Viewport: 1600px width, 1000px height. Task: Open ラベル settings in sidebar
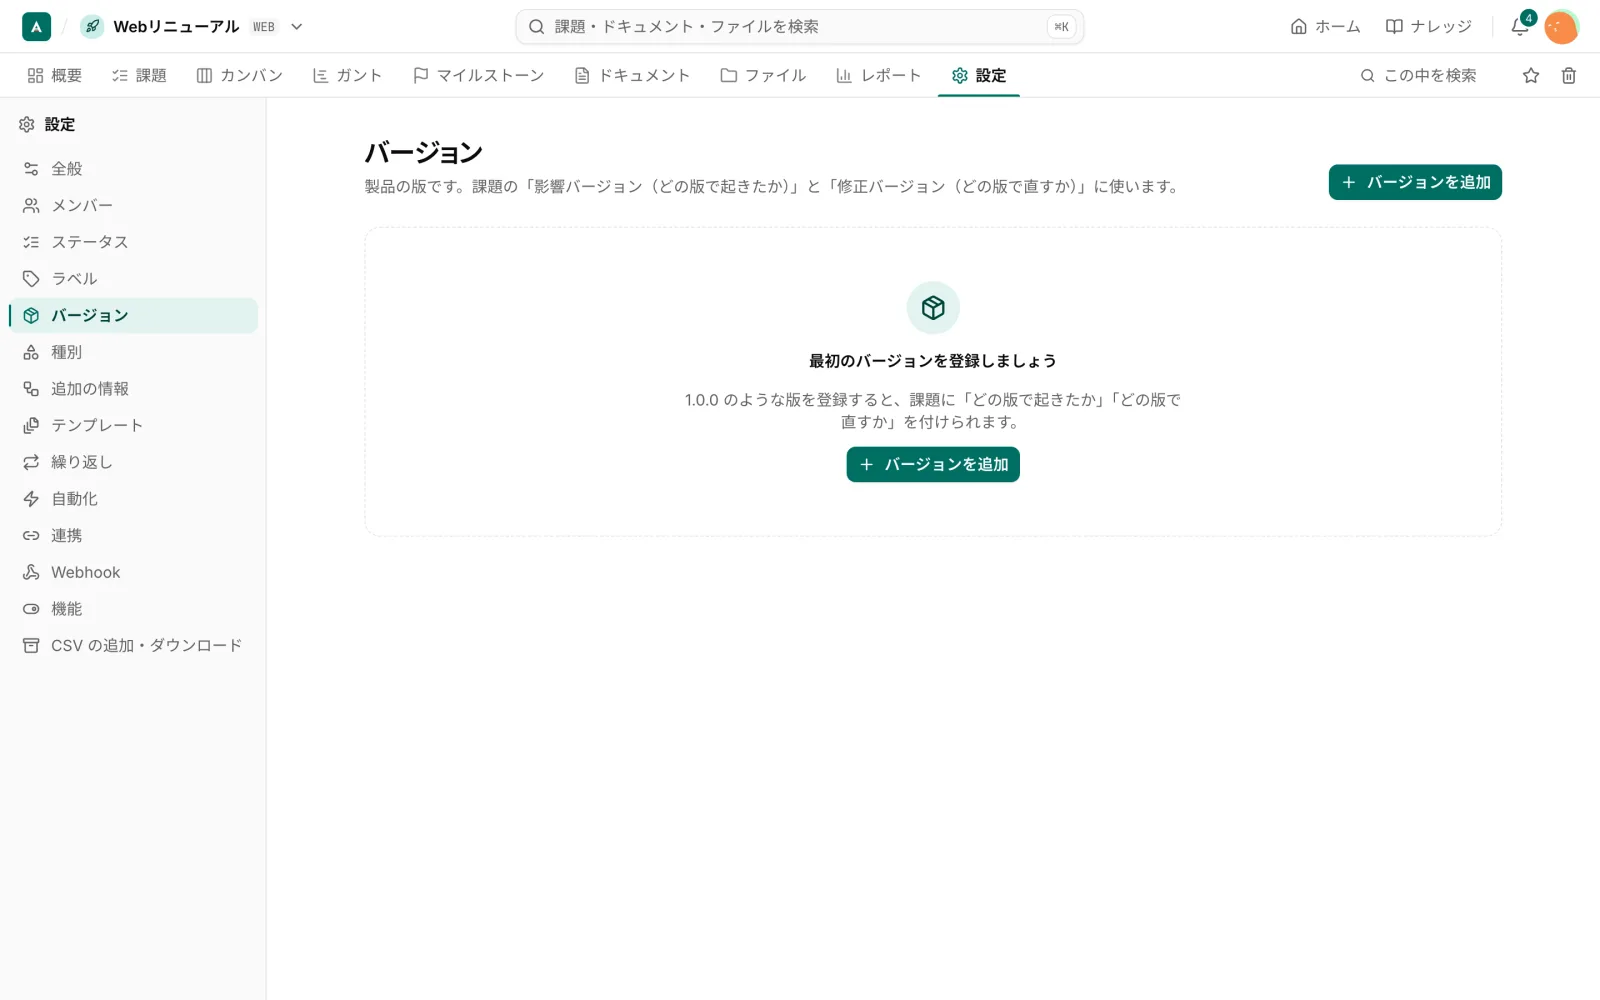133,279
